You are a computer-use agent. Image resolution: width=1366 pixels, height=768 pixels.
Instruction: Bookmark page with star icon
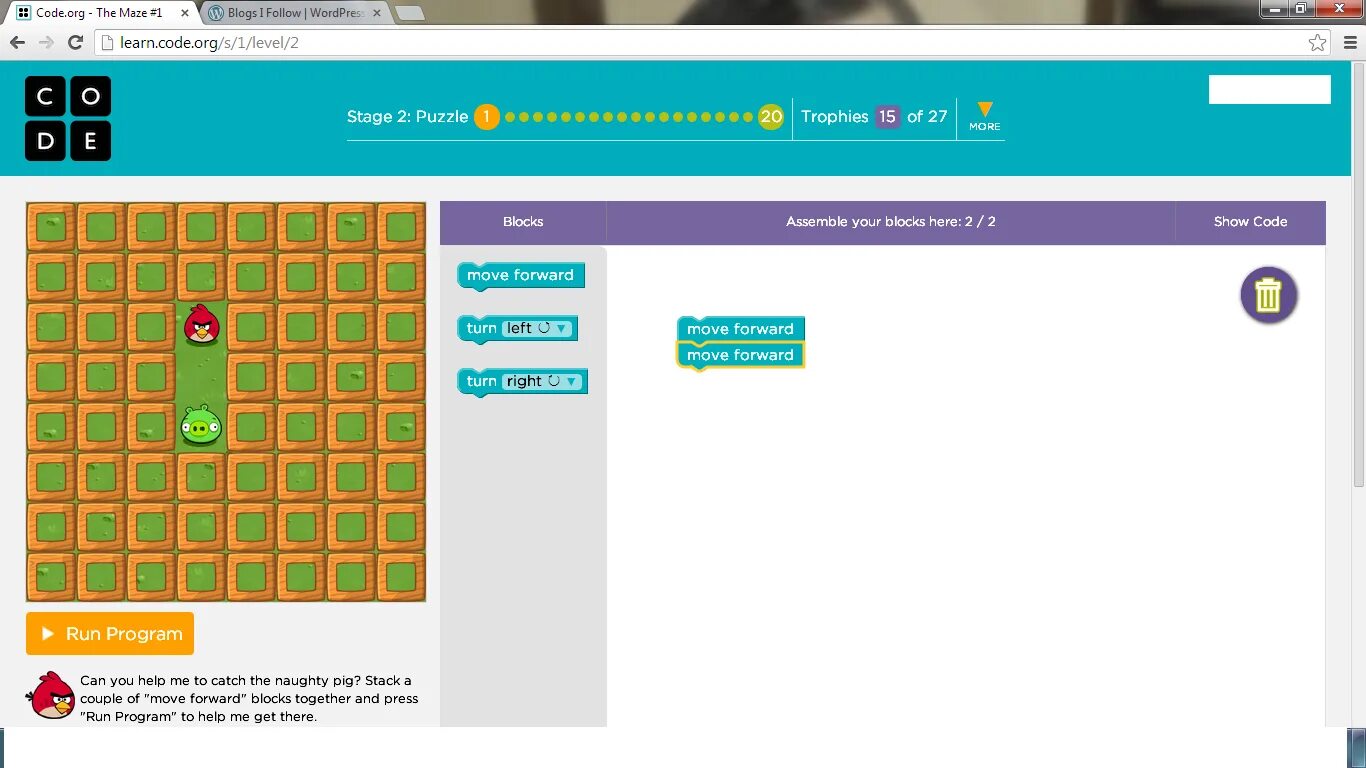(1318, 43)
